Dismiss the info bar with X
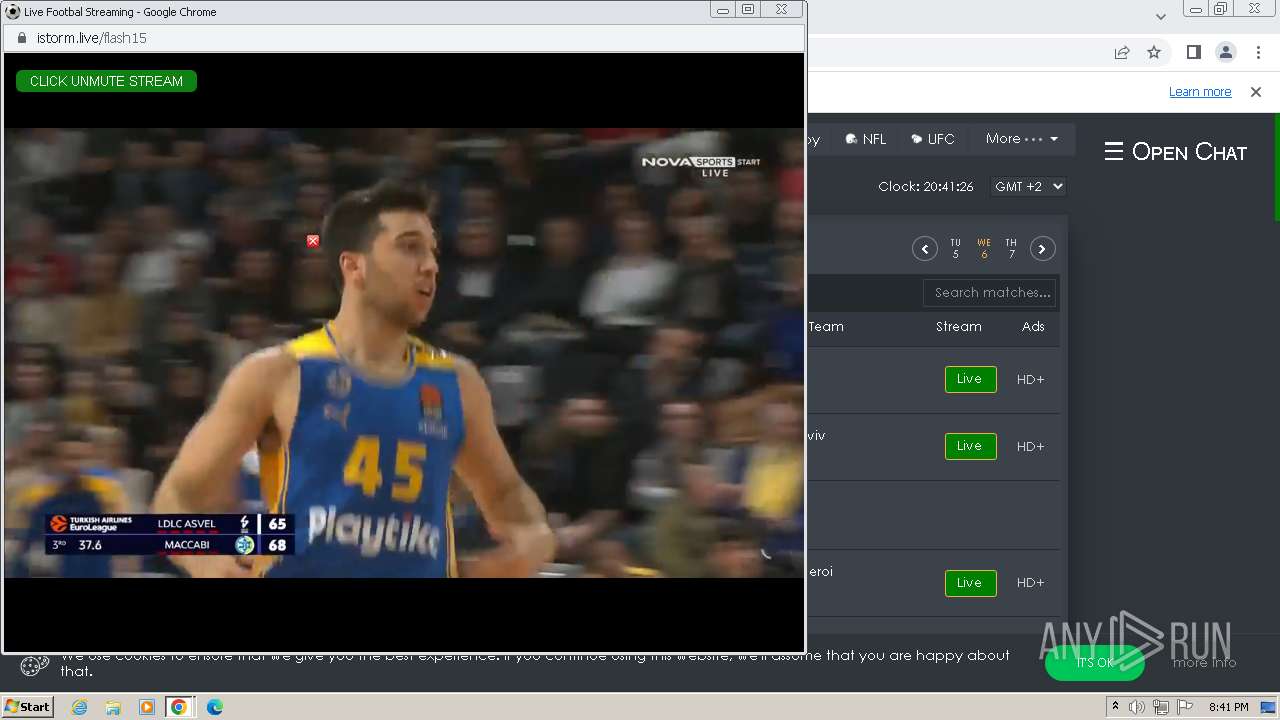 (1256, 92)
